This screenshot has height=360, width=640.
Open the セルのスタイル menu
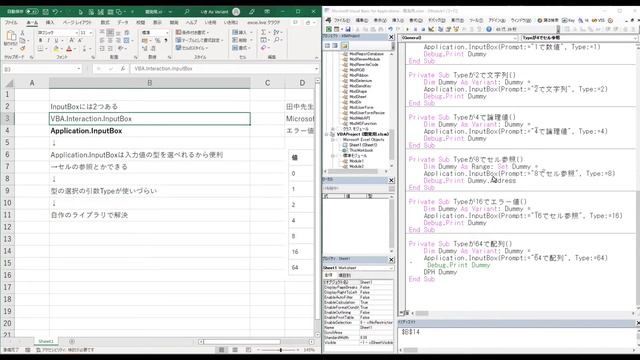click(192, 48)
